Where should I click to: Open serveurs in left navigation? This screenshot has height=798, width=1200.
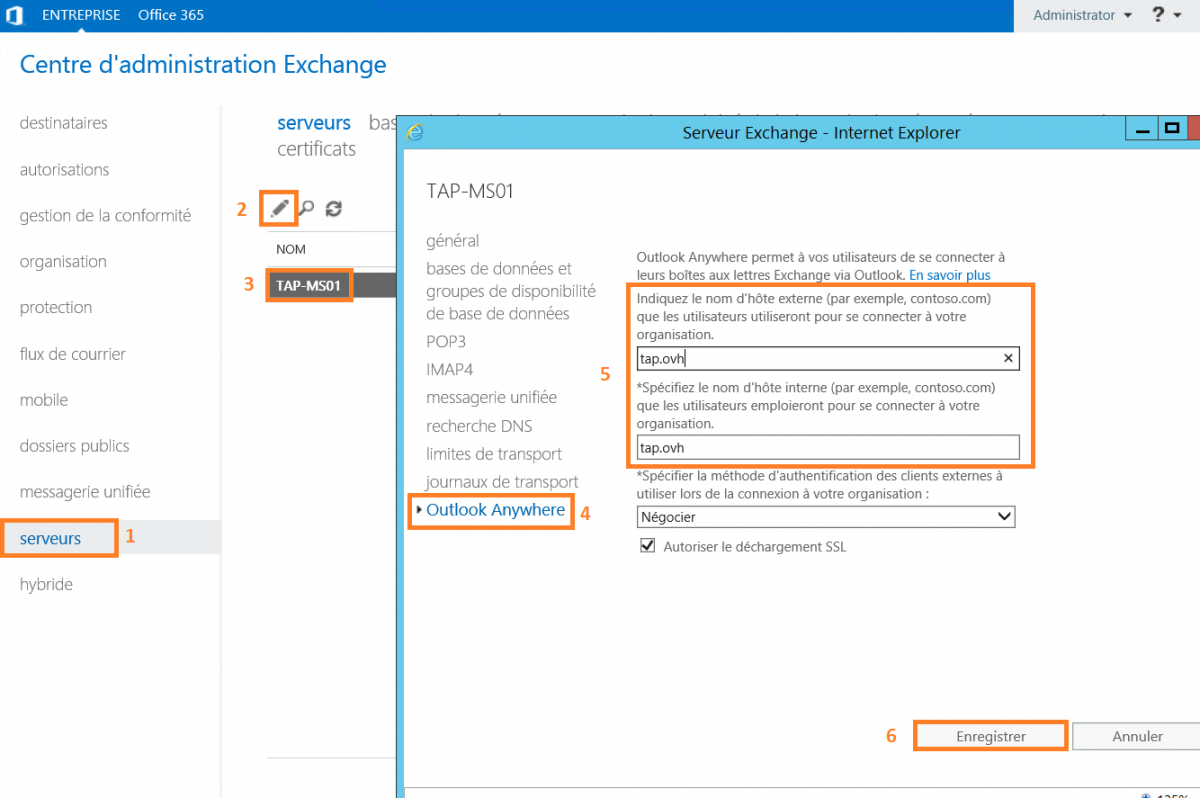[x=51, y=539]
